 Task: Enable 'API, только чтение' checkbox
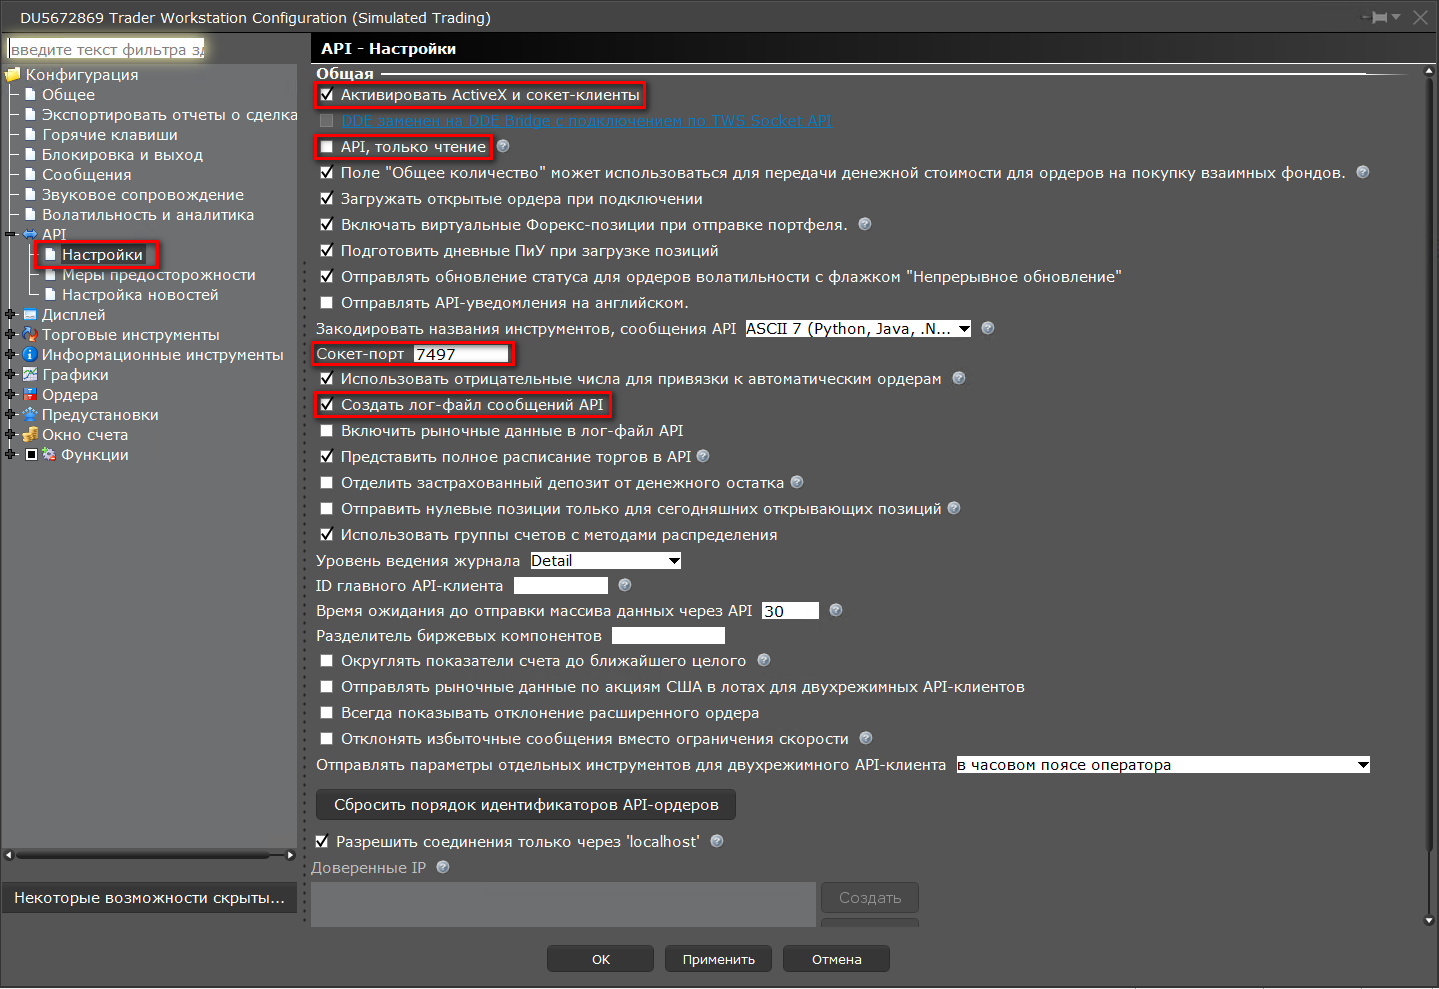(x=326, y=147)
